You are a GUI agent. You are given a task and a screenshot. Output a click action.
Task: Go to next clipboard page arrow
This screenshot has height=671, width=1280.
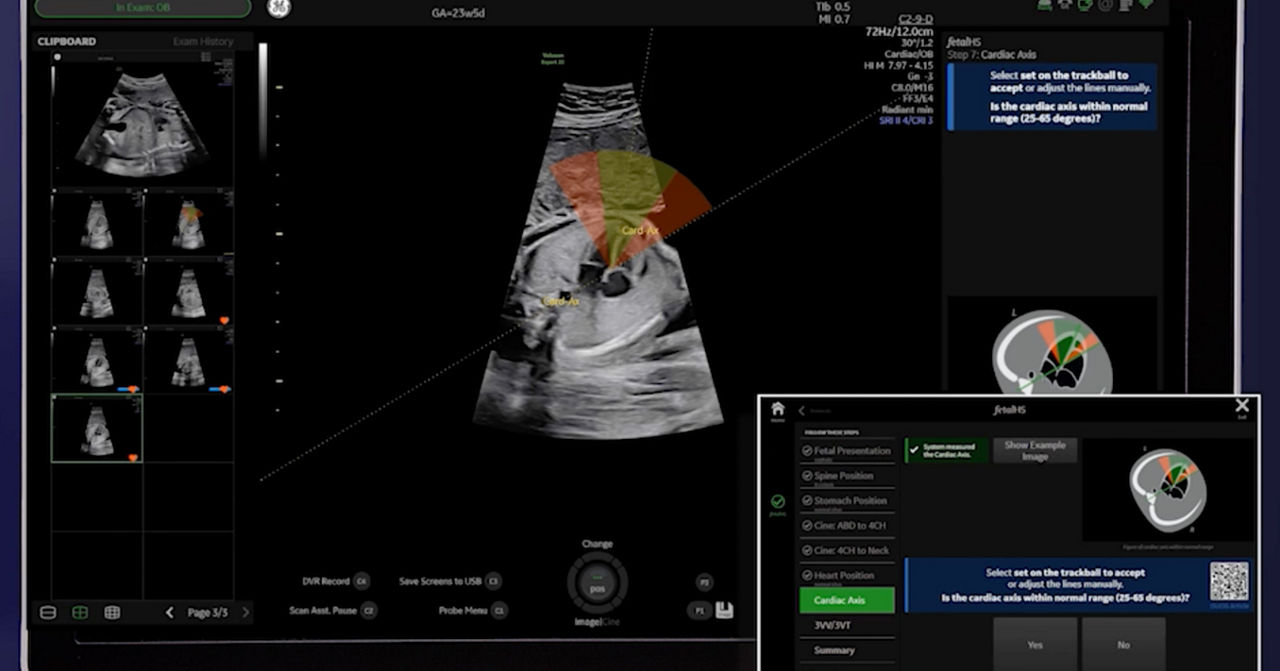(x=245, y=613)
